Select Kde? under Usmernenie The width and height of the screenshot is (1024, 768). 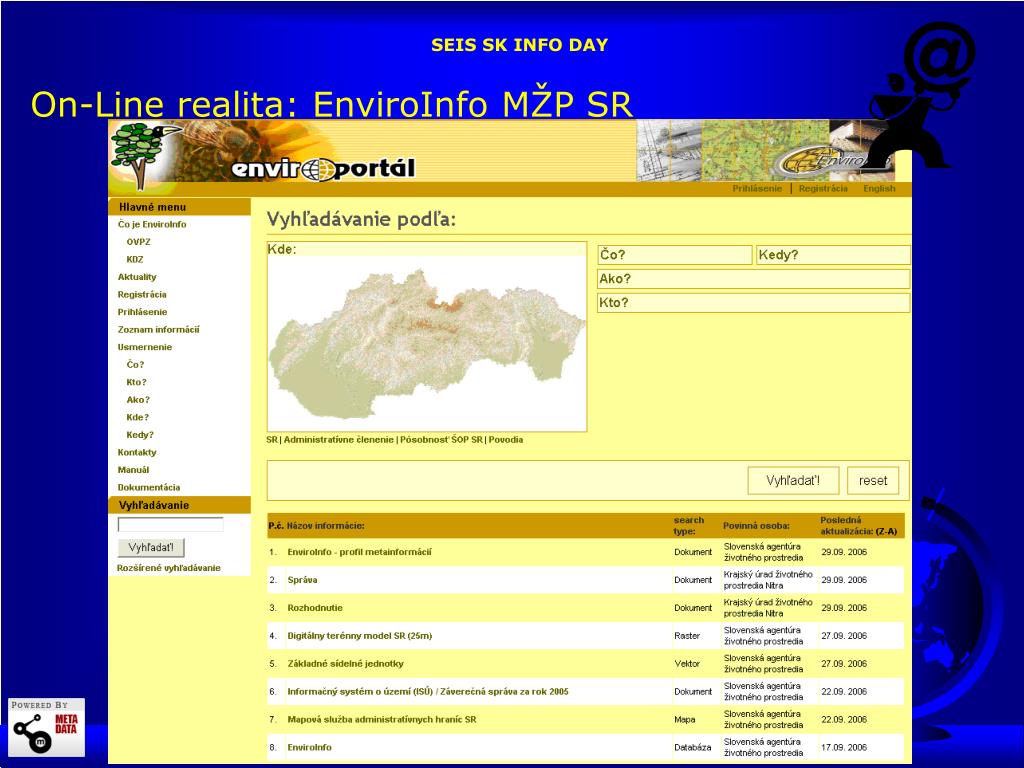click(x=138, y=418)
